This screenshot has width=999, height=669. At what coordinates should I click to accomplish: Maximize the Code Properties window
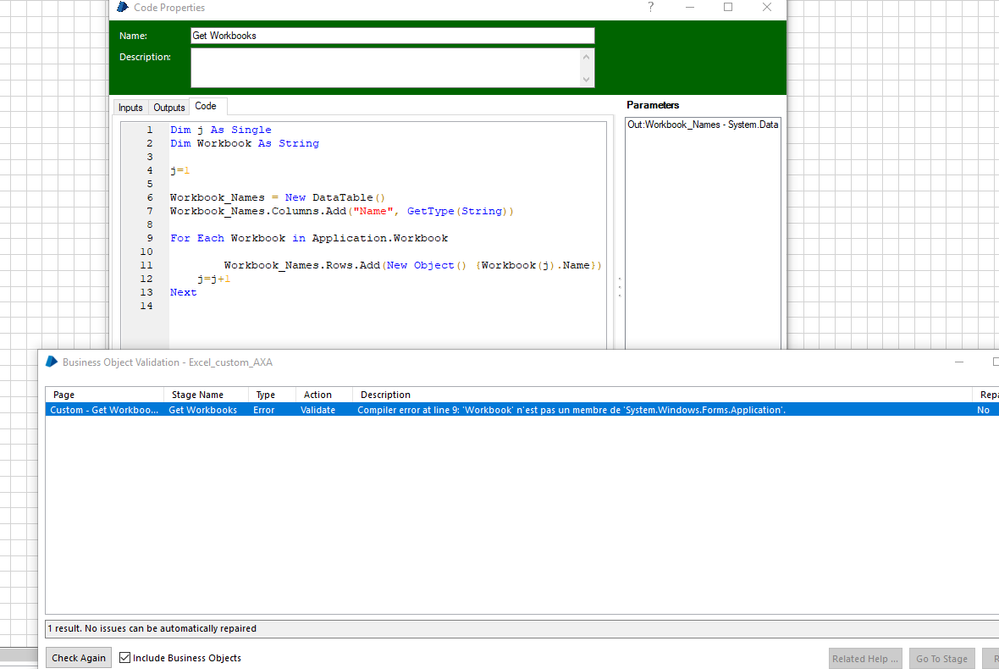pyautogui.click(x=728, y=8)
